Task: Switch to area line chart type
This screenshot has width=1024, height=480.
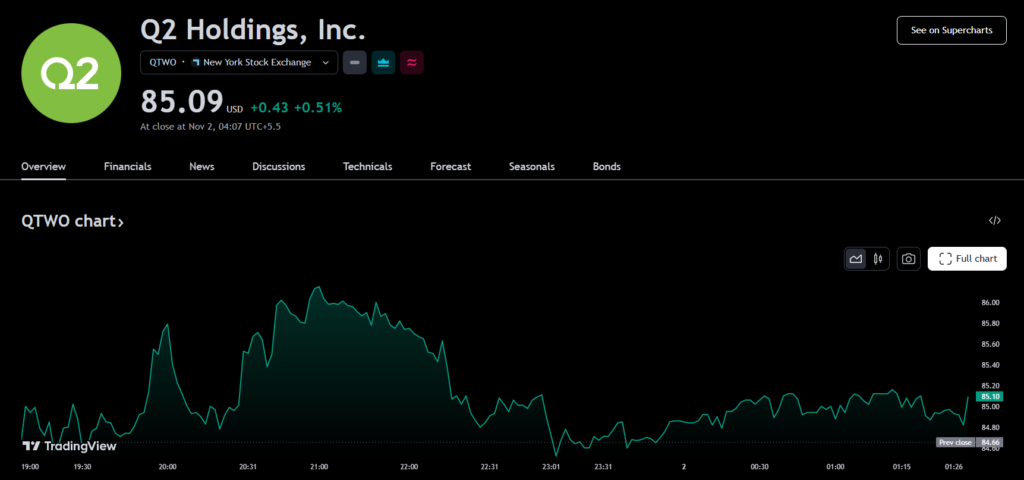Action: tap(856, 259)
